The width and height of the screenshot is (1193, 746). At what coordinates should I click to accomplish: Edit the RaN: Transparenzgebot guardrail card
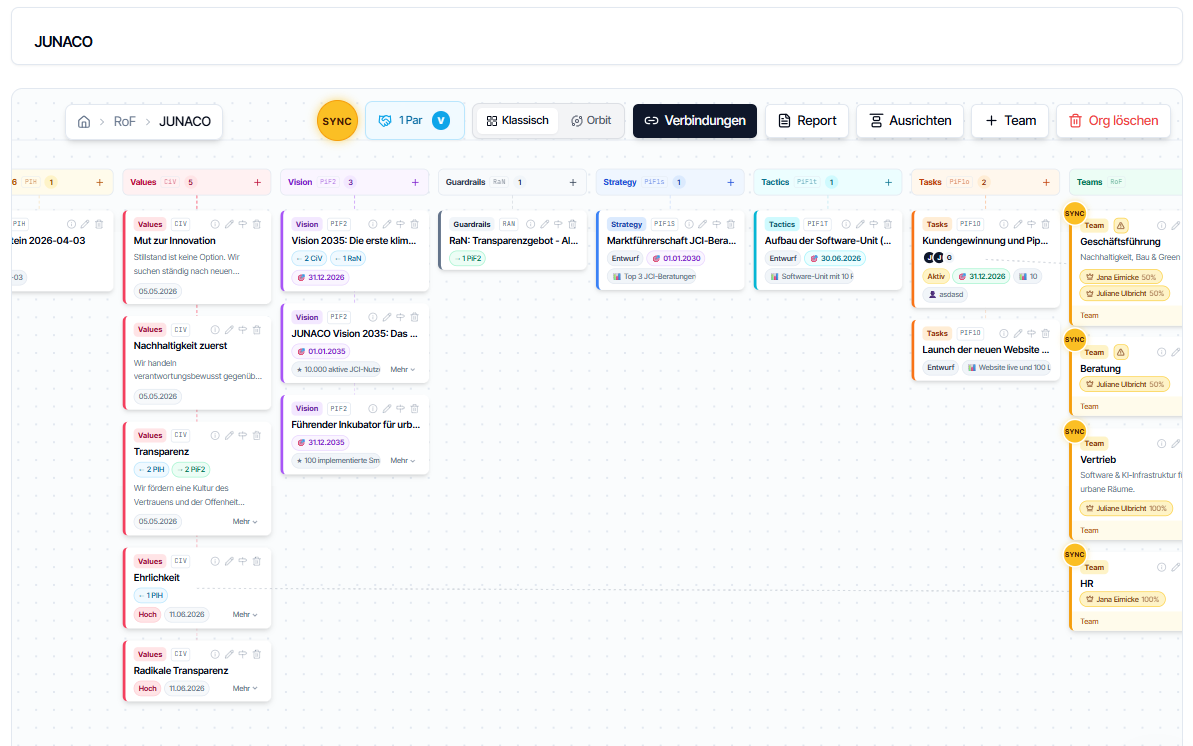(x=545, y=225)
